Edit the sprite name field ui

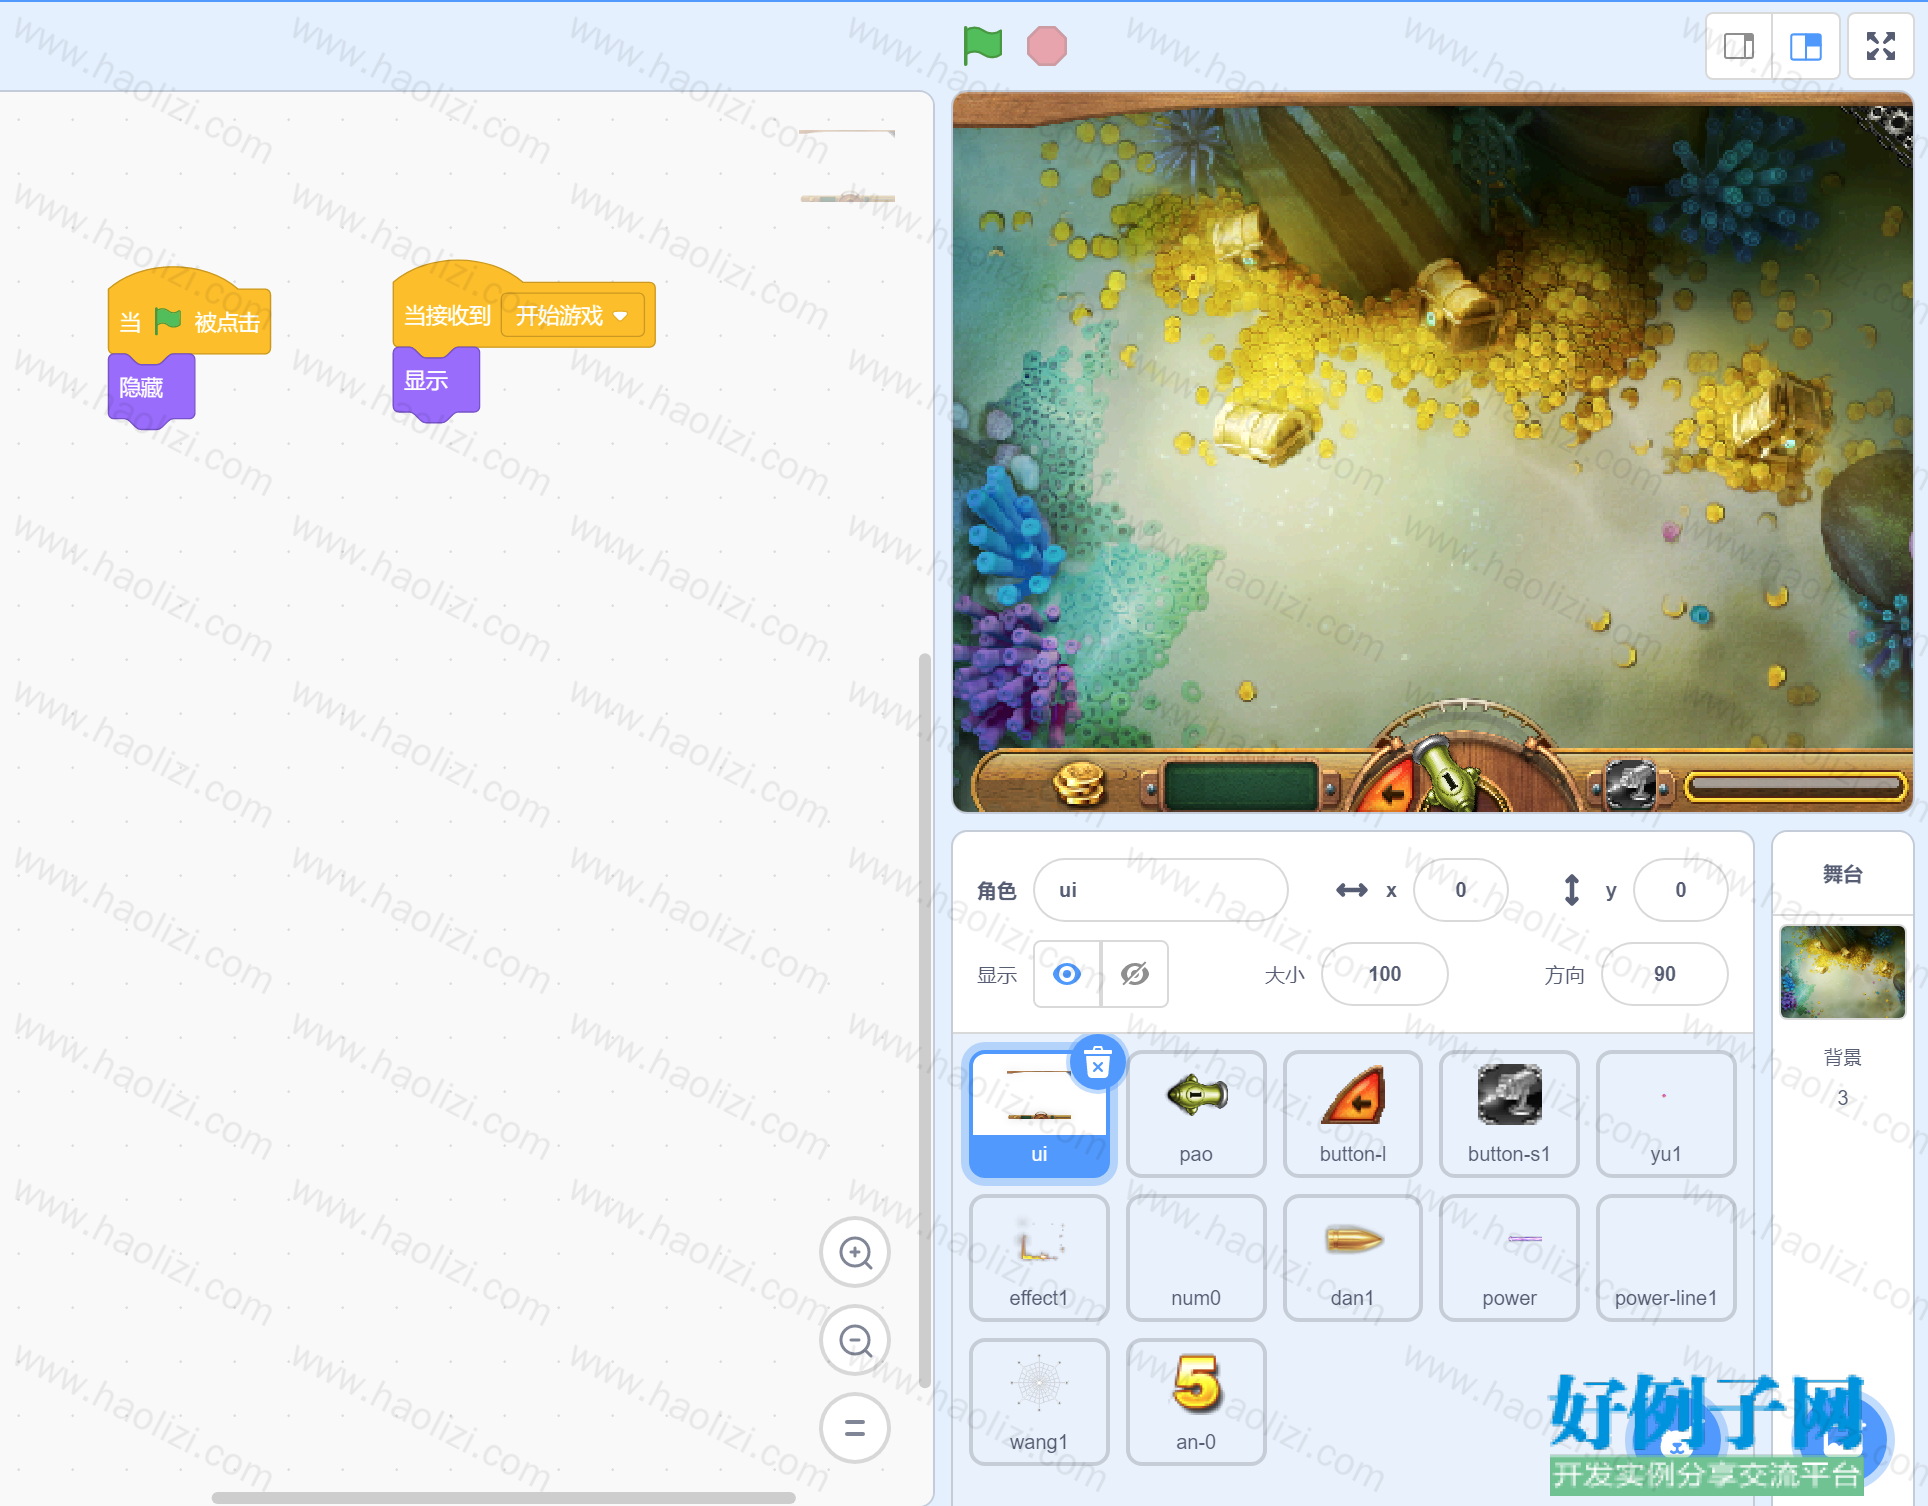click(1160, 890)
